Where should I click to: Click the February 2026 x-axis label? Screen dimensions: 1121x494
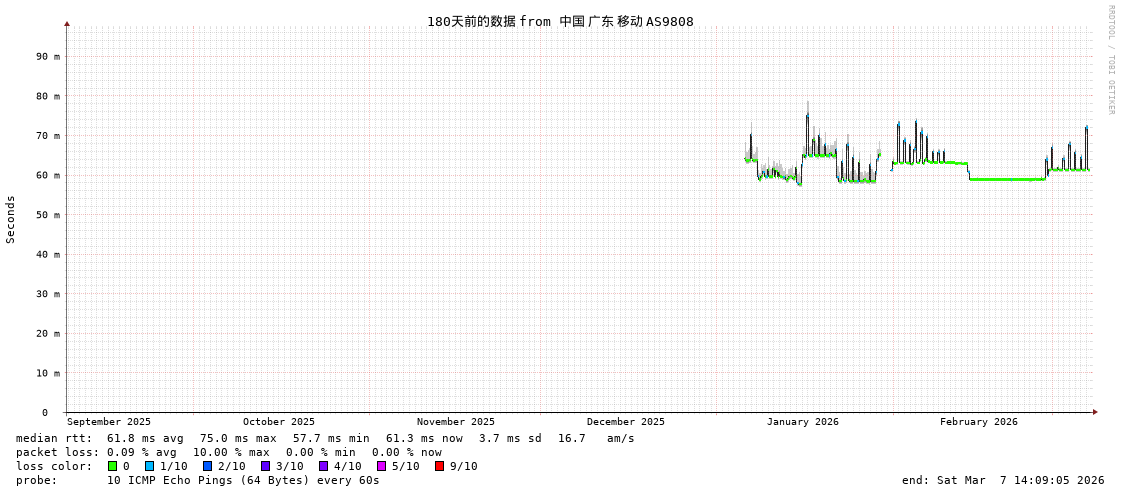click(x=978, y=422)
